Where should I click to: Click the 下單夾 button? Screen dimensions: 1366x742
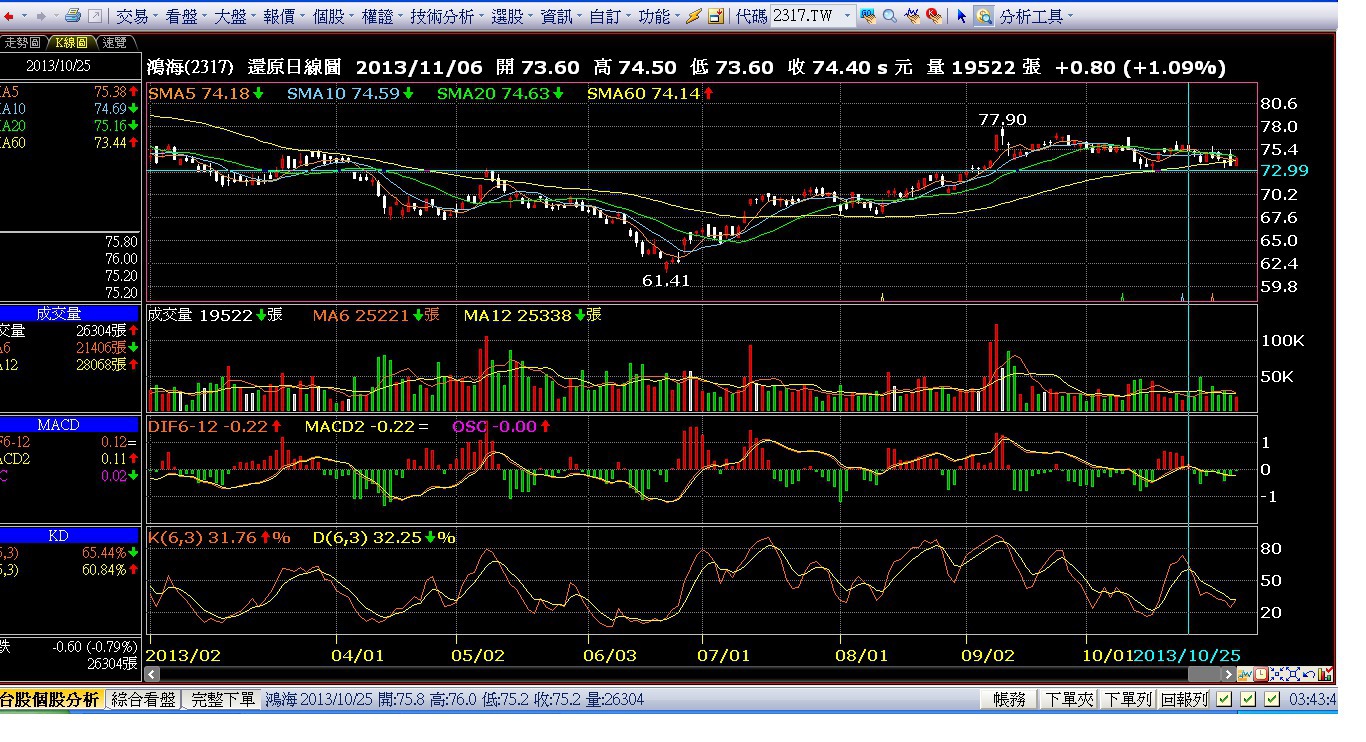(x=1069, y=700)
